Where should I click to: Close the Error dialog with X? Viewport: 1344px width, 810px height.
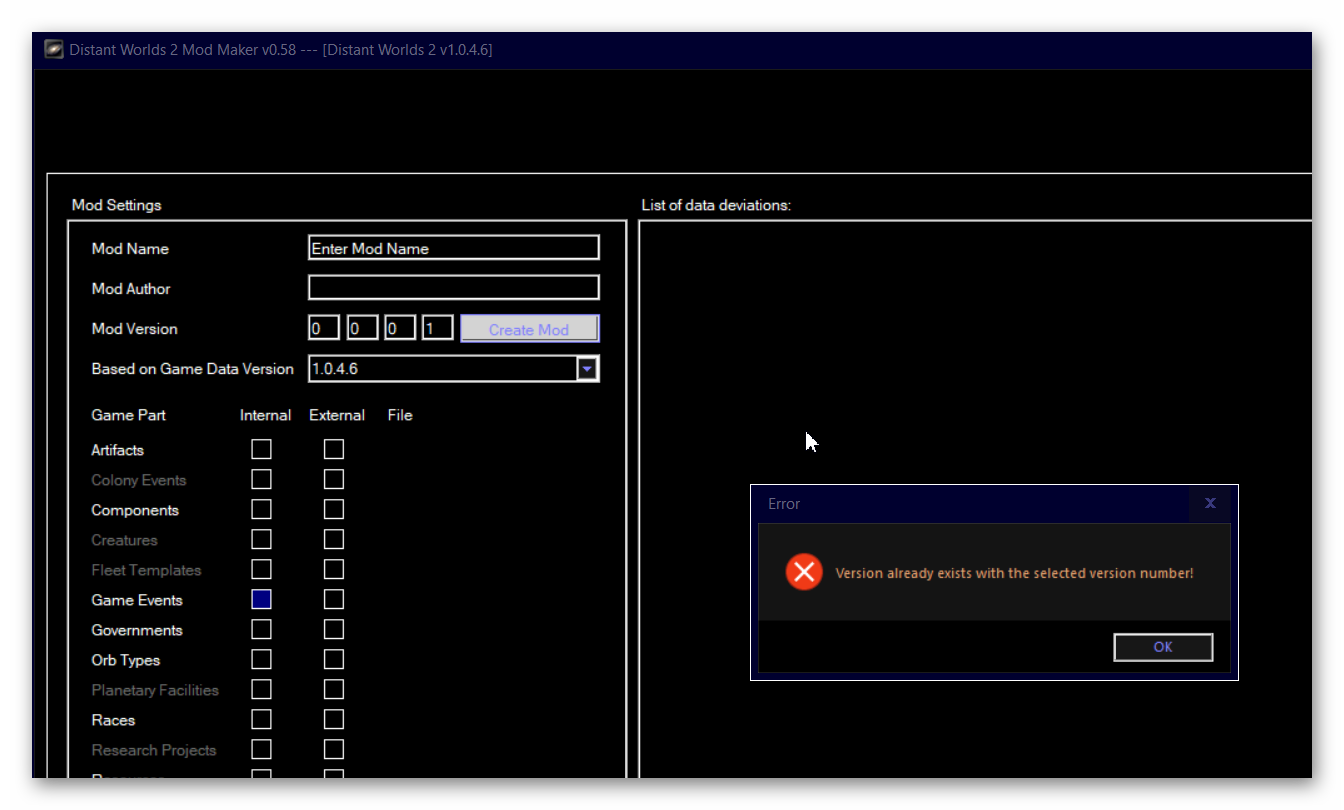tap(1210, 503)
